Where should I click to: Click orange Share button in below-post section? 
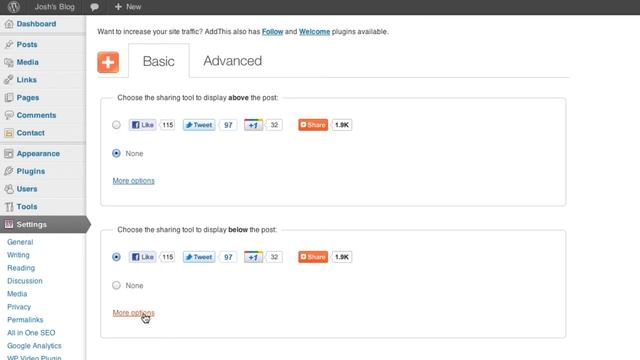tap(313, 257)
